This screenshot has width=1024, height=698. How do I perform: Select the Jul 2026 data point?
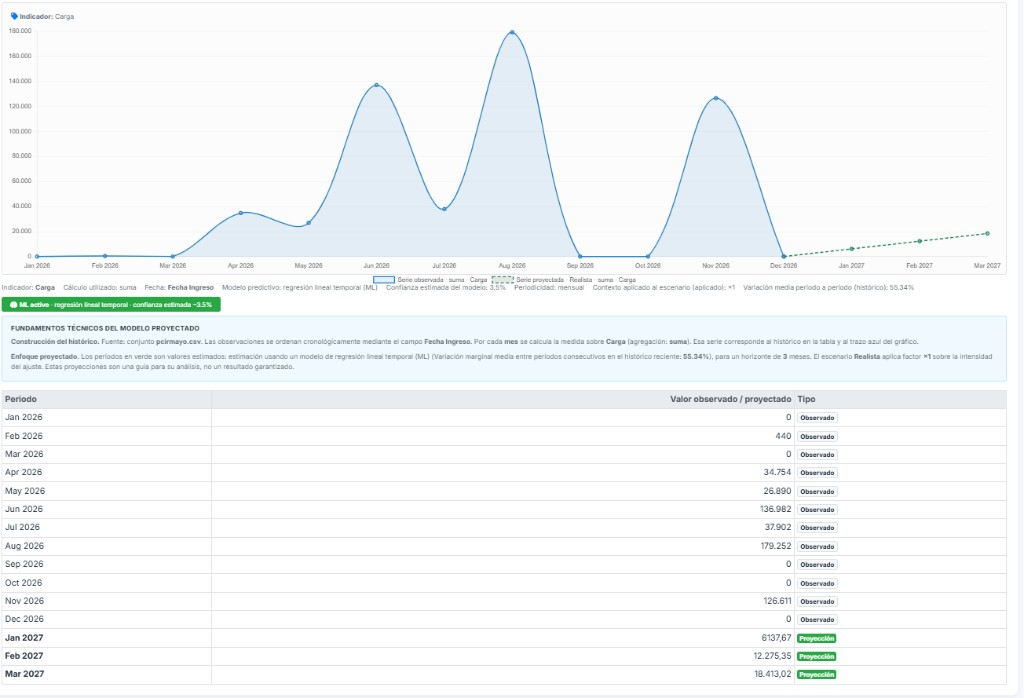(x=444, y=209)
